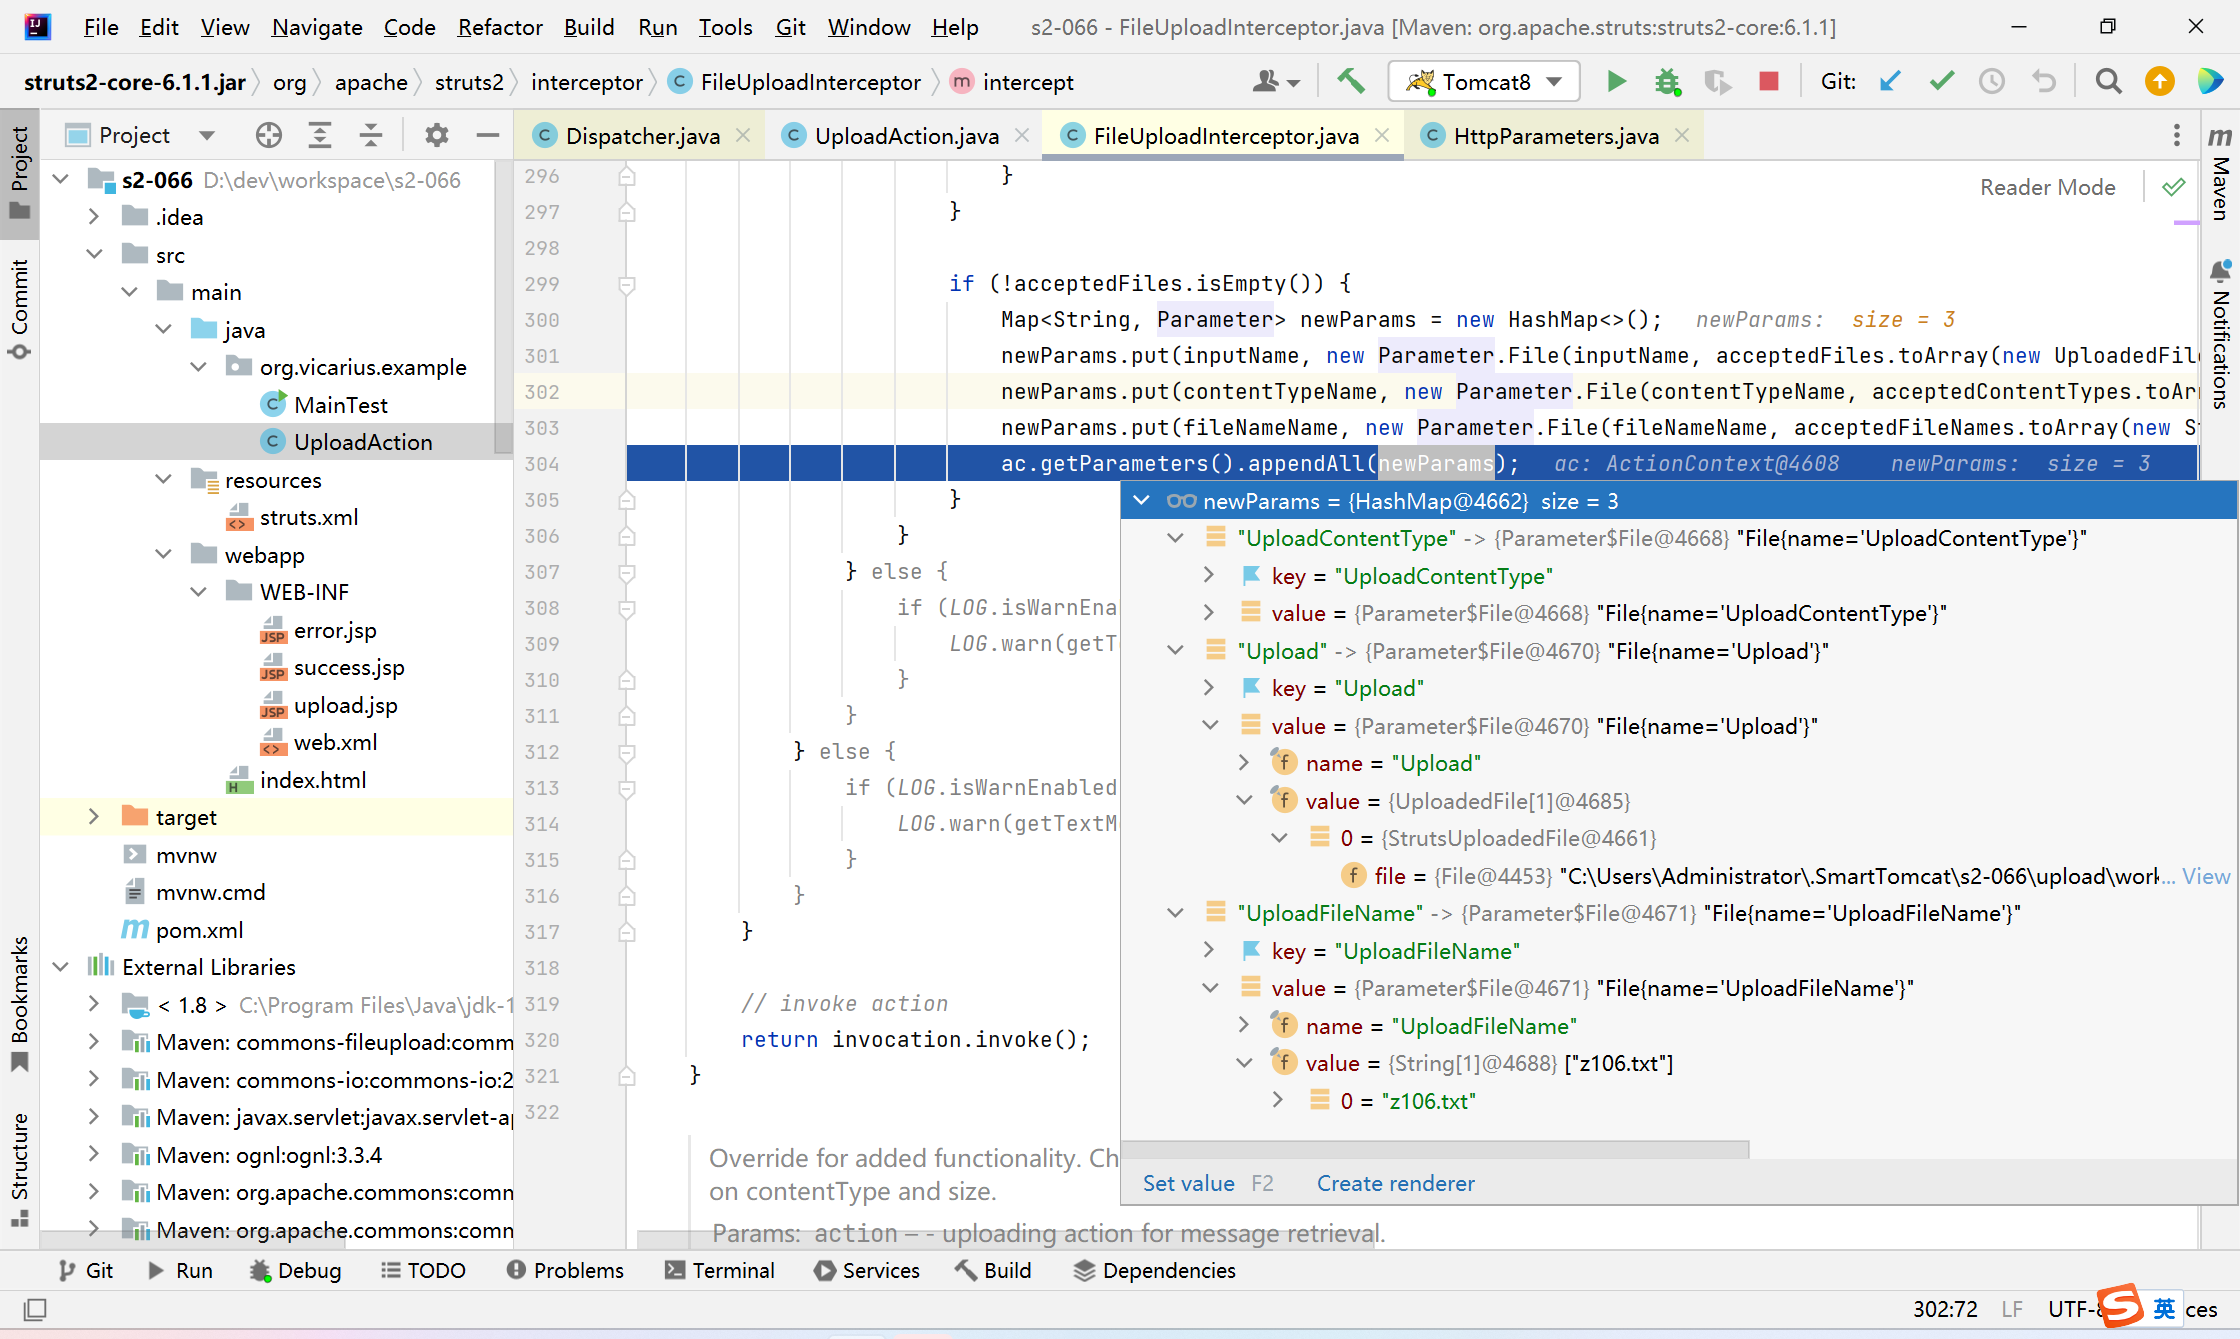Click the Build project hammer icon
The image size is (2240, 1339).
pyautogui.click(x=1351, y=81)
